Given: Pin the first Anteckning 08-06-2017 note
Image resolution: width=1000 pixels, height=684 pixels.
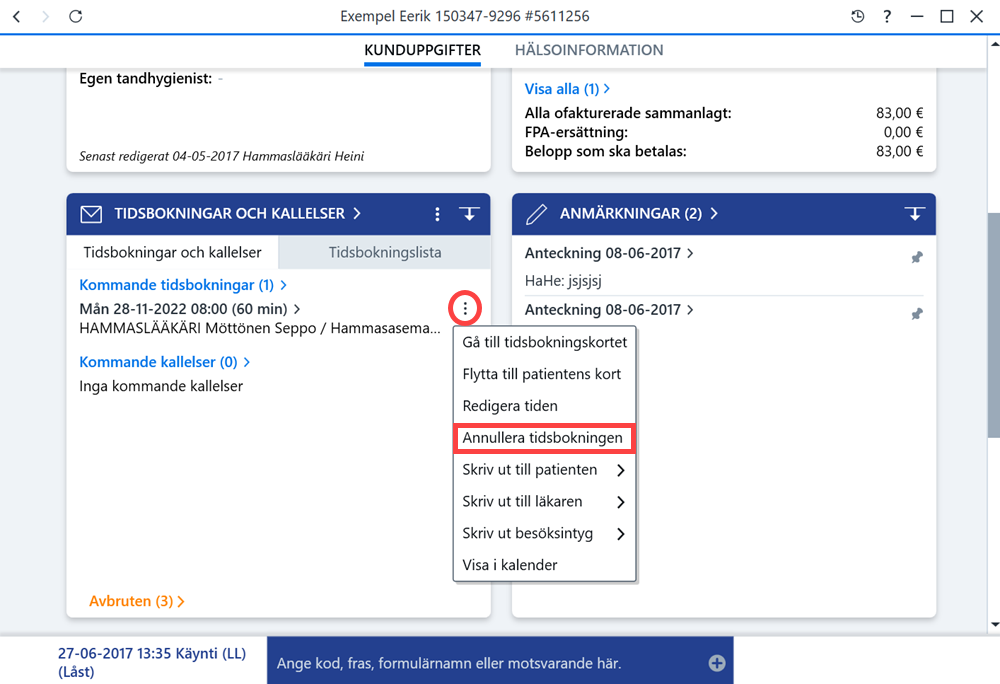Looking at the screenshot, I should click(x=916, y=258).
